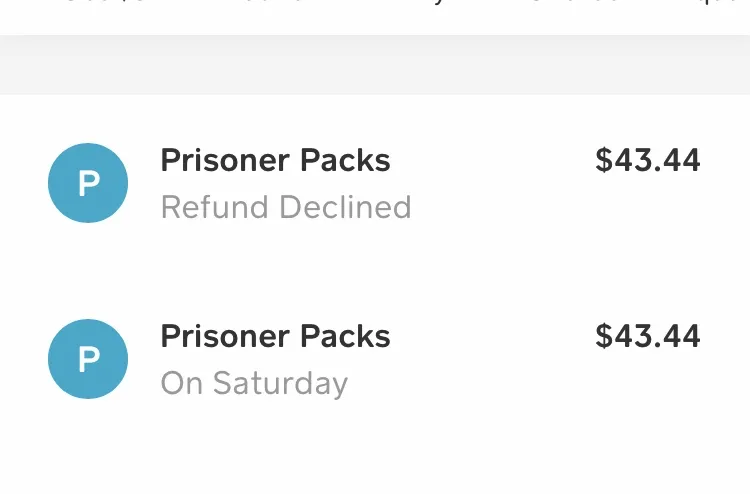Click the dollar sign of declined refund amount
Viewport: 750px width, 494px height.
coord(604,160)
